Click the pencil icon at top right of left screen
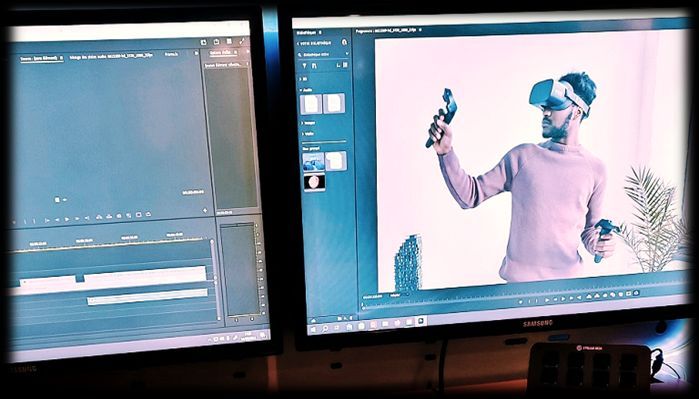 point(242,41)
